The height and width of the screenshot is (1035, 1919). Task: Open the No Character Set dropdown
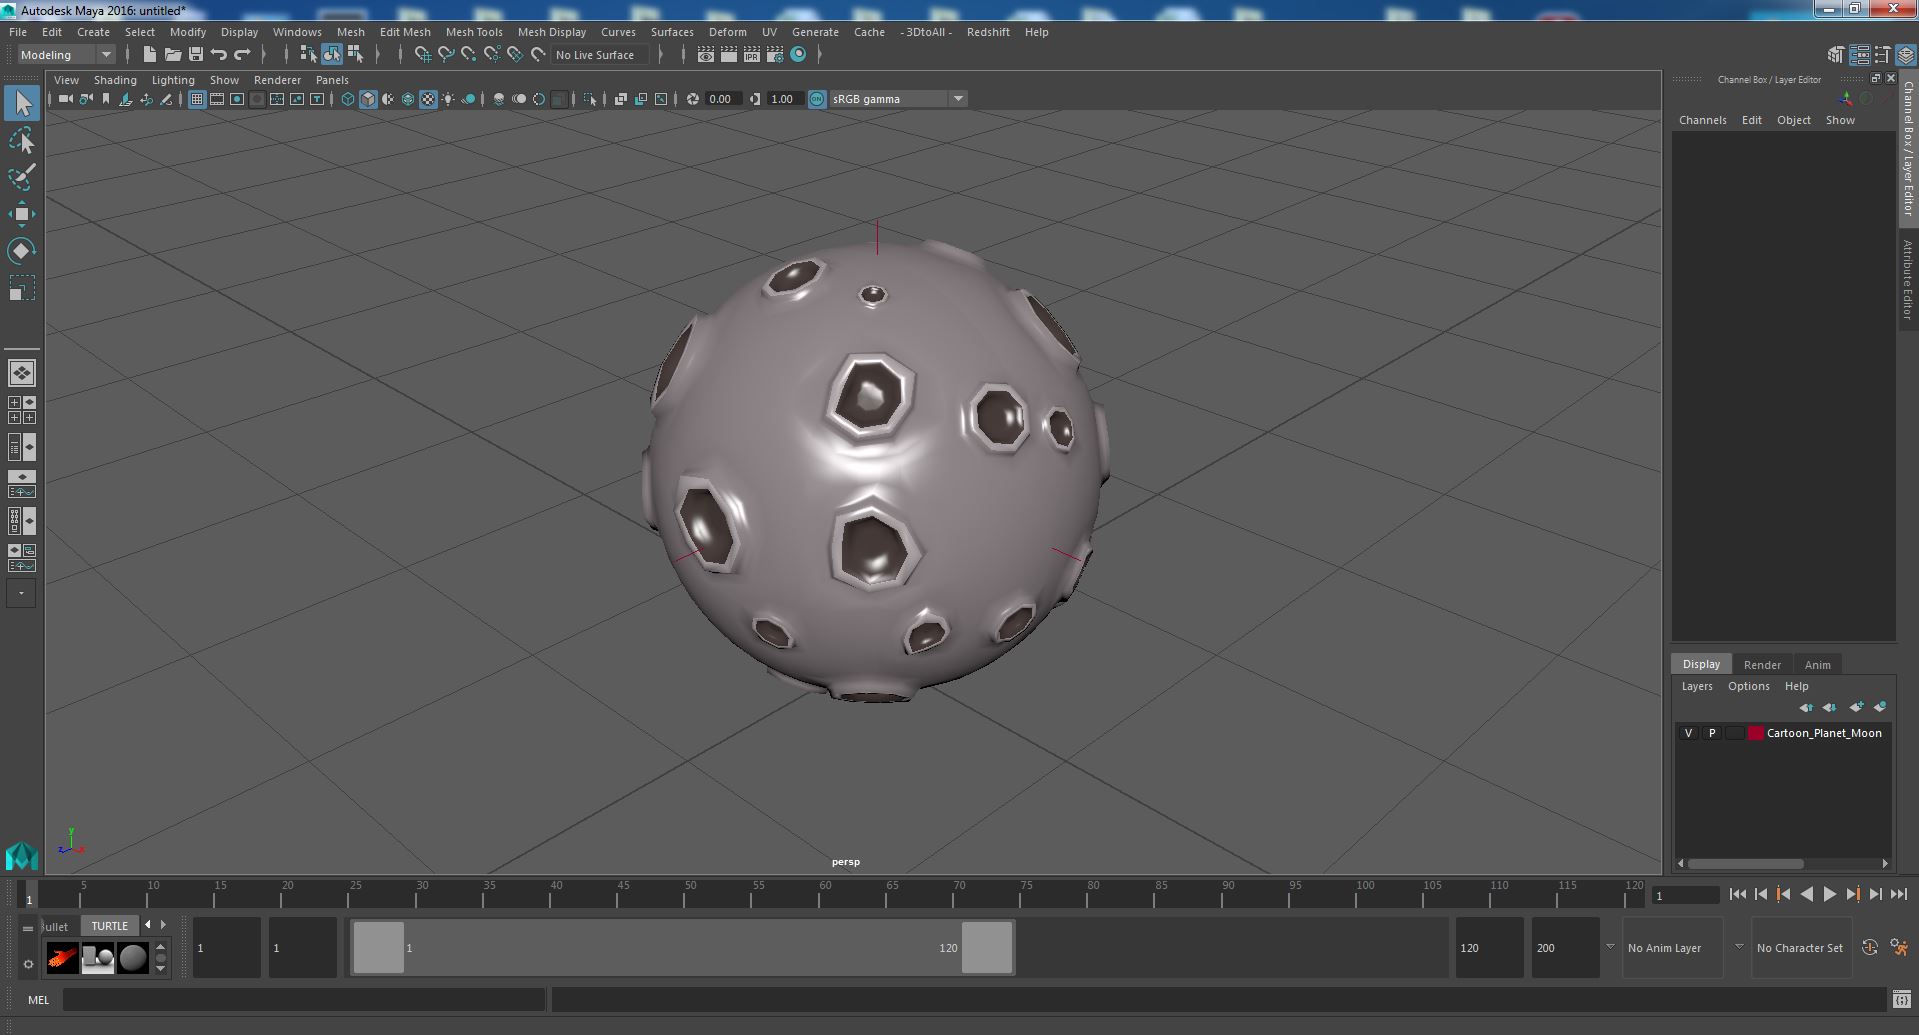pos(1801,948)
